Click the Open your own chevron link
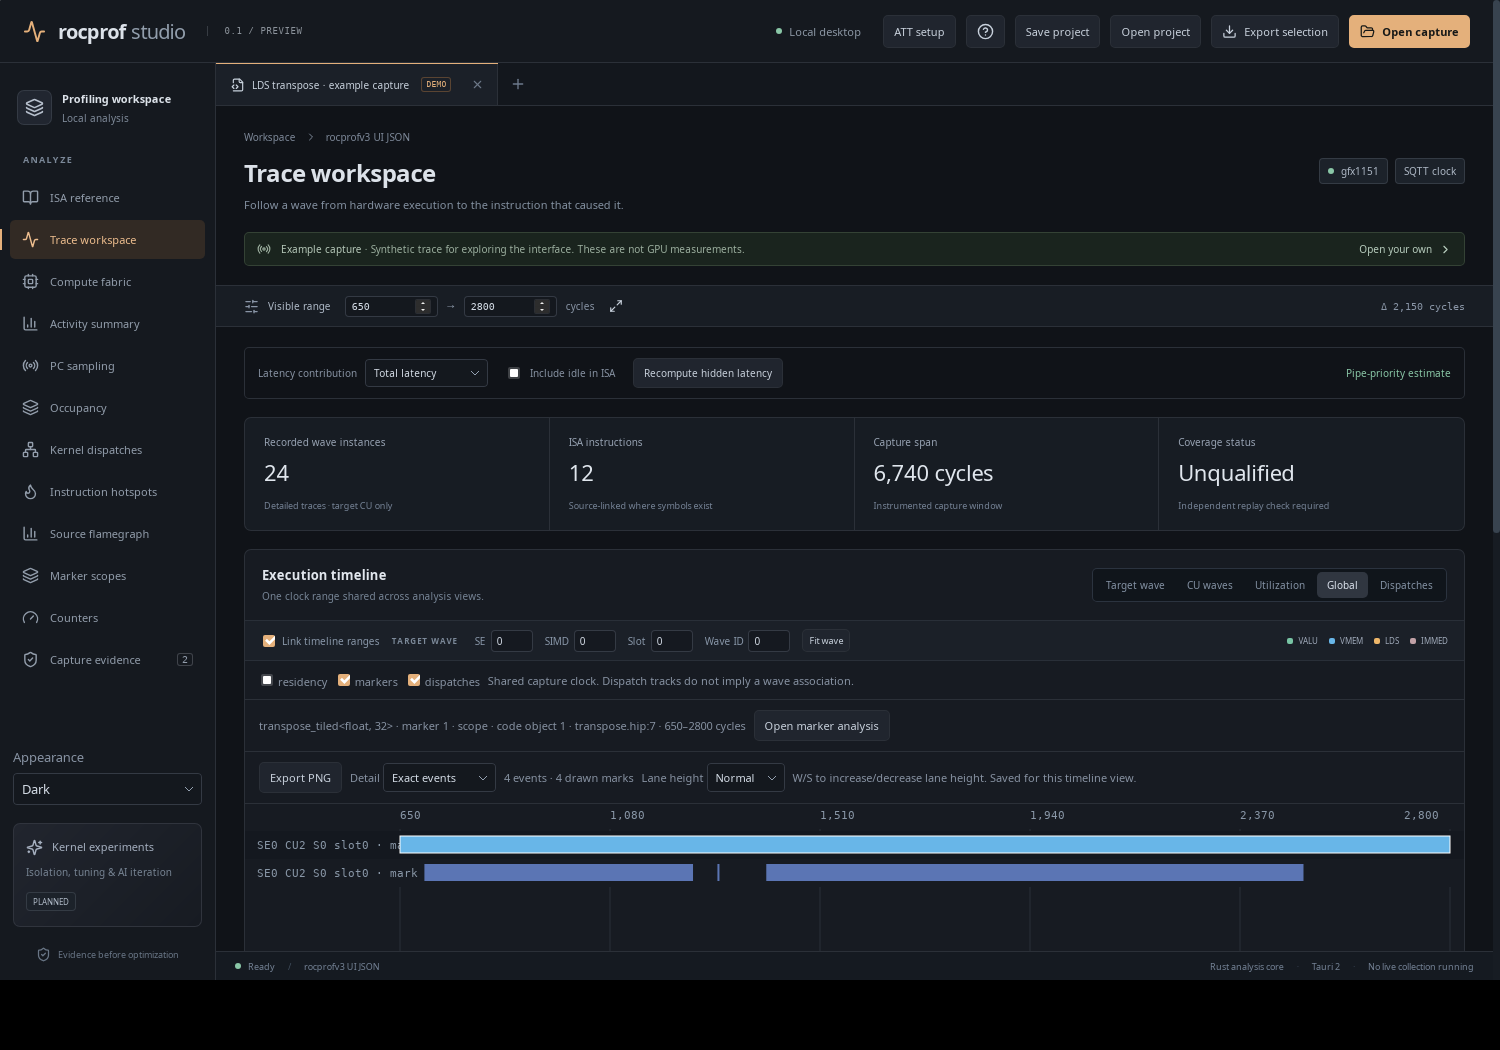The width and height of the screenshot is (1500, 1050). 1404,249
